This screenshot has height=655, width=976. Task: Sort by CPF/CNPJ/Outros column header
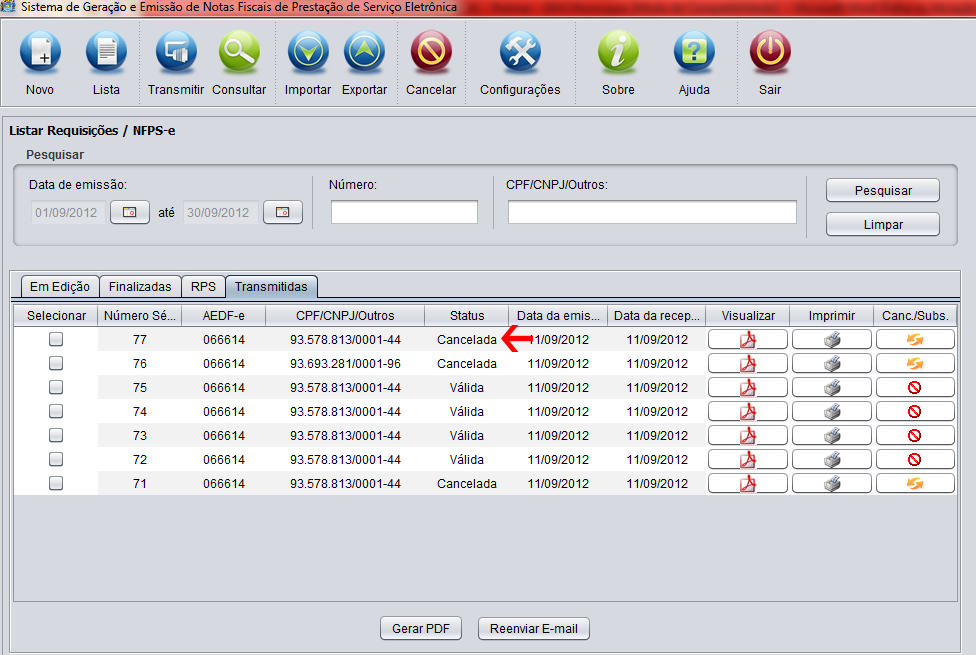point(345,316)
